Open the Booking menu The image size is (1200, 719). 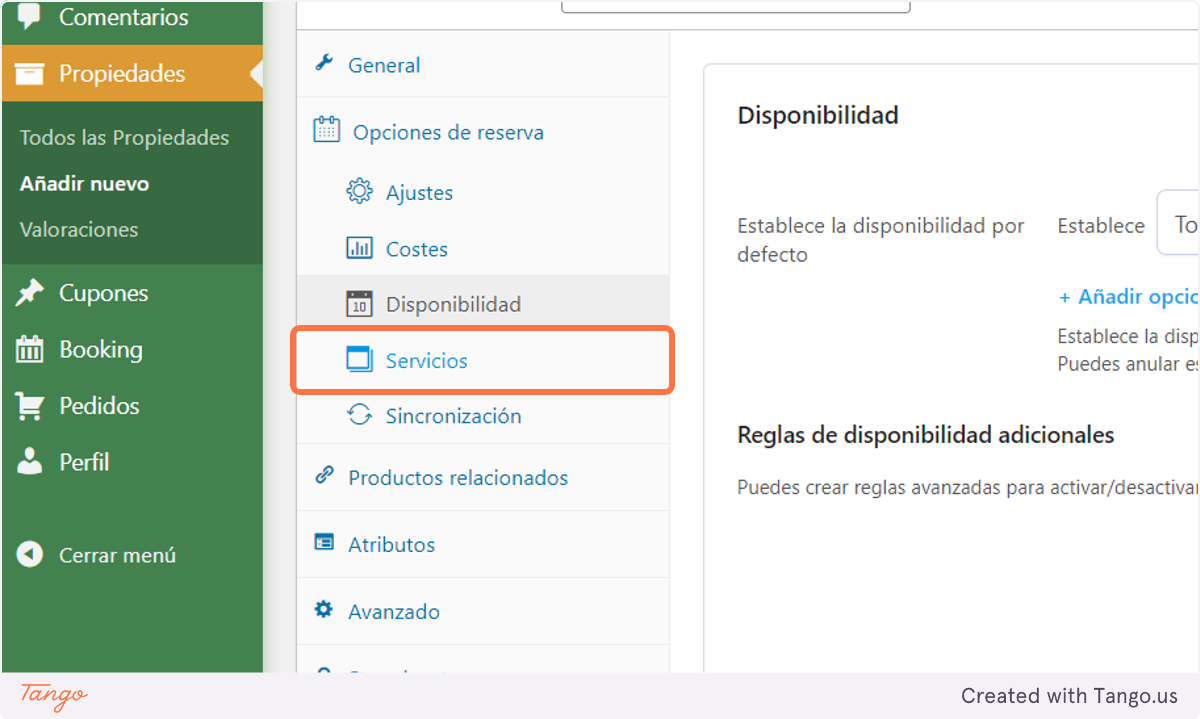[132, 349]
